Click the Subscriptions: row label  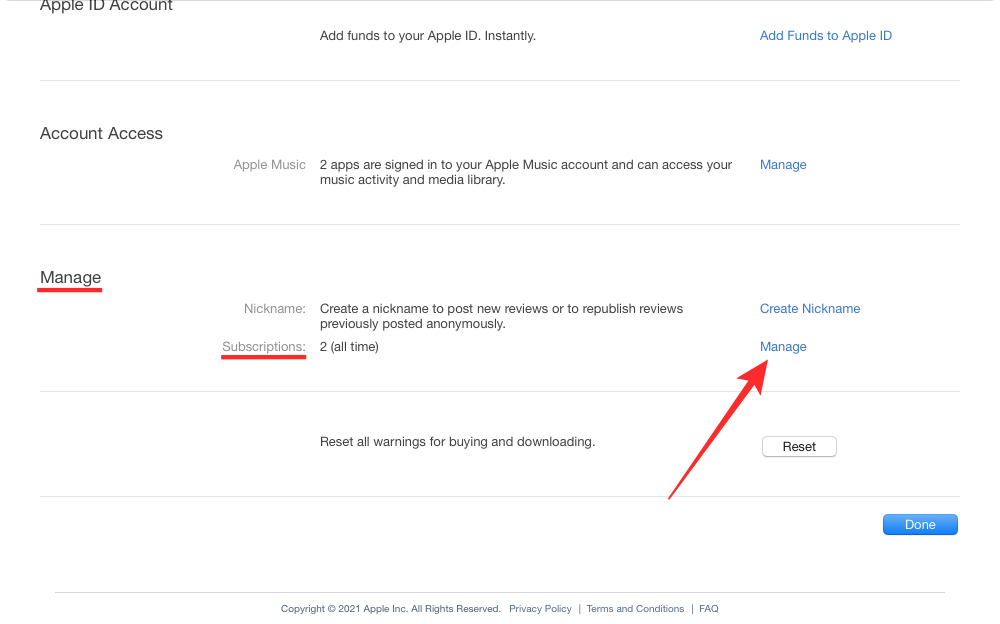(x=263, y=347)
